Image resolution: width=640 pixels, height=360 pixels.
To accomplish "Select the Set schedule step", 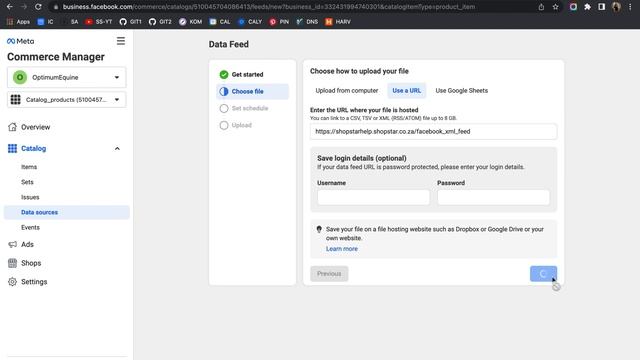I will 244,108.
